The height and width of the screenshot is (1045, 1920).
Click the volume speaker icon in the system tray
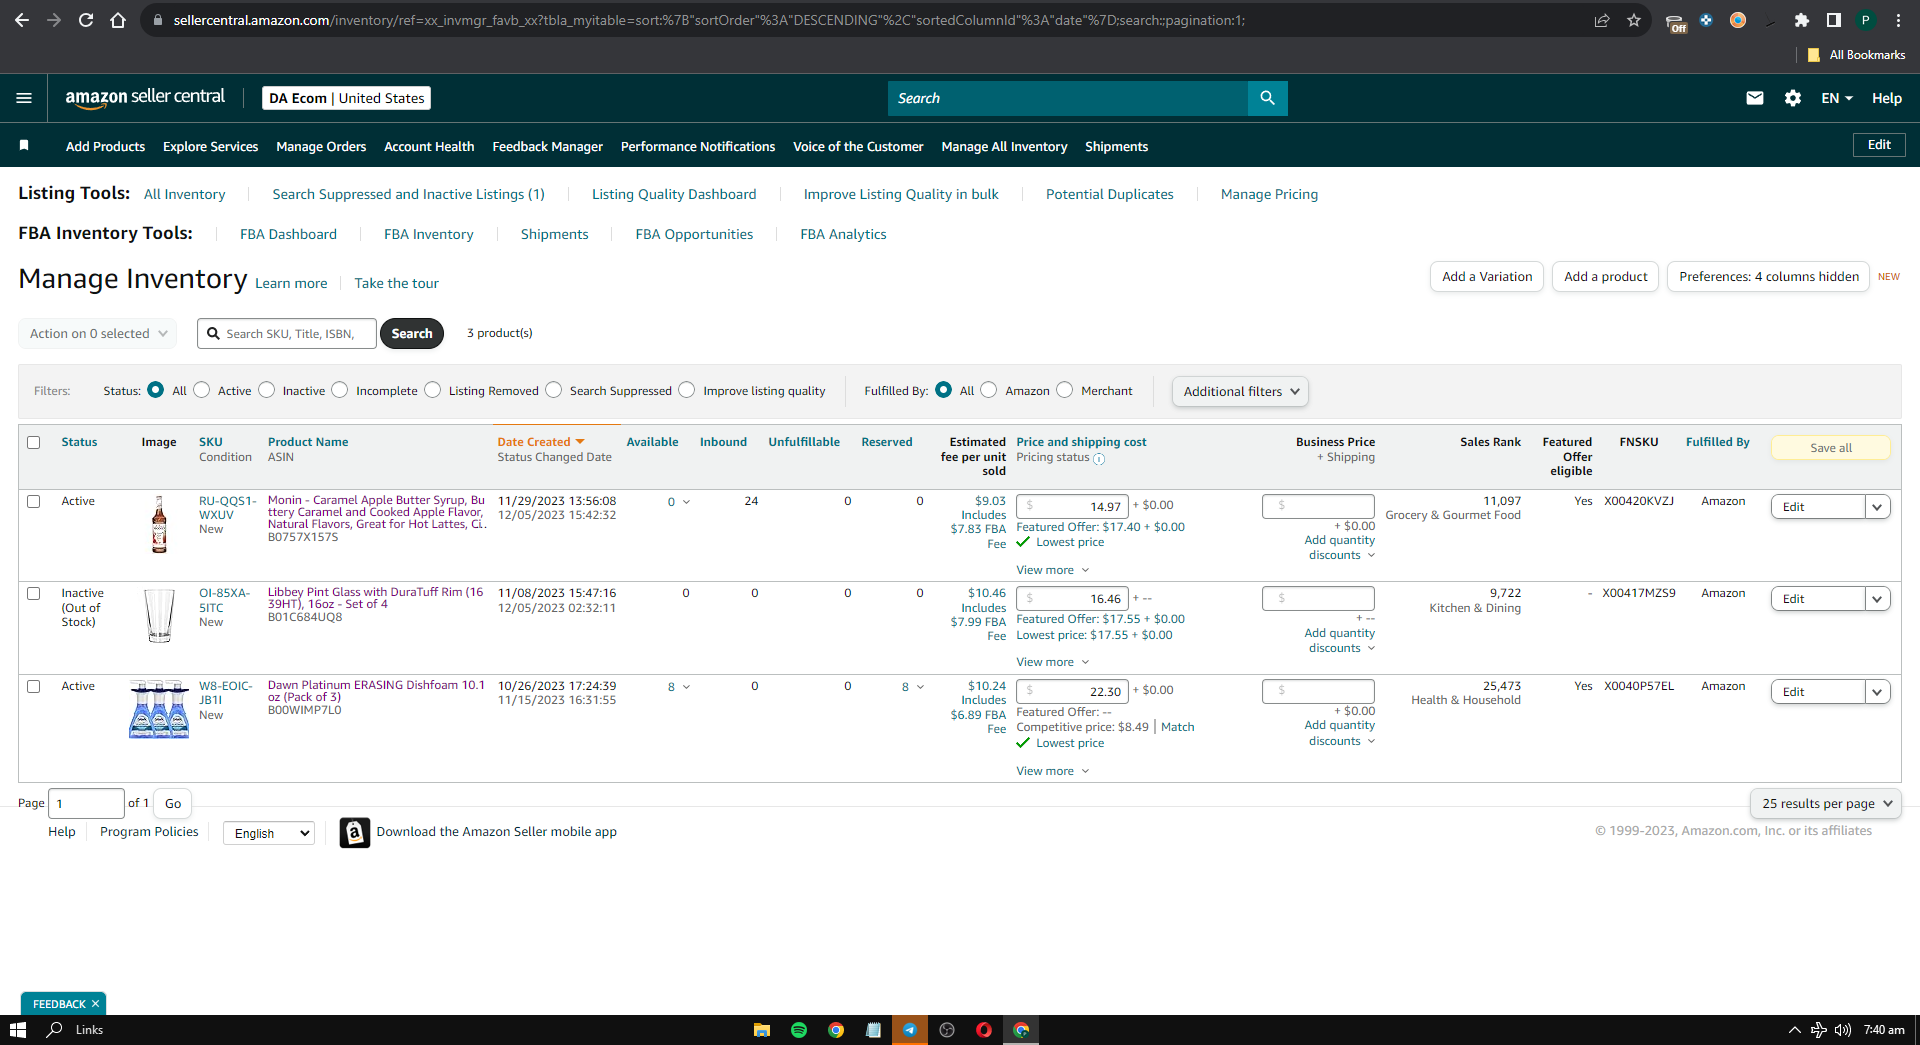coord(1842,1030)
